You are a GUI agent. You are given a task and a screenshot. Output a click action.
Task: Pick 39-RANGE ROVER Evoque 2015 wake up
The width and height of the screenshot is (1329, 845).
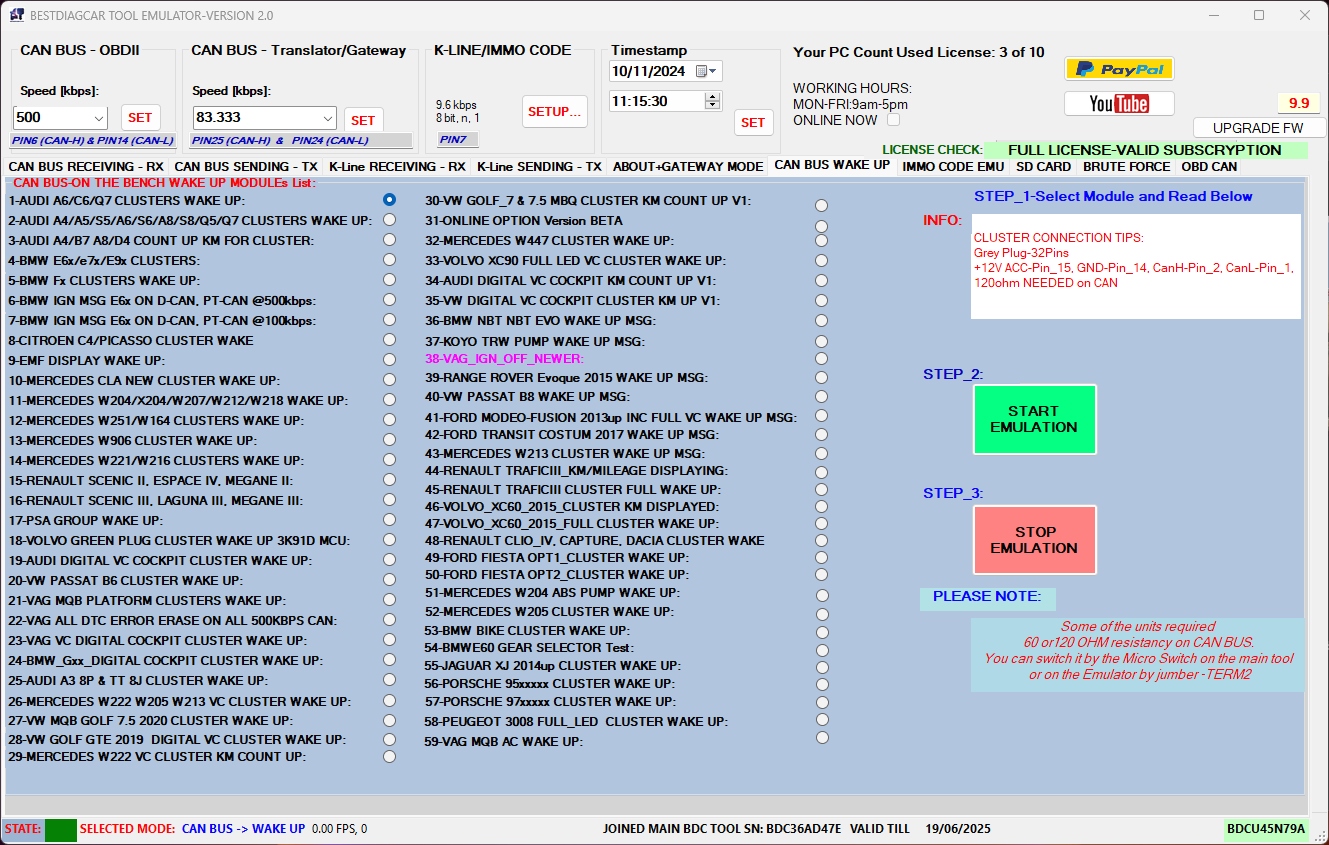[822, 378]
